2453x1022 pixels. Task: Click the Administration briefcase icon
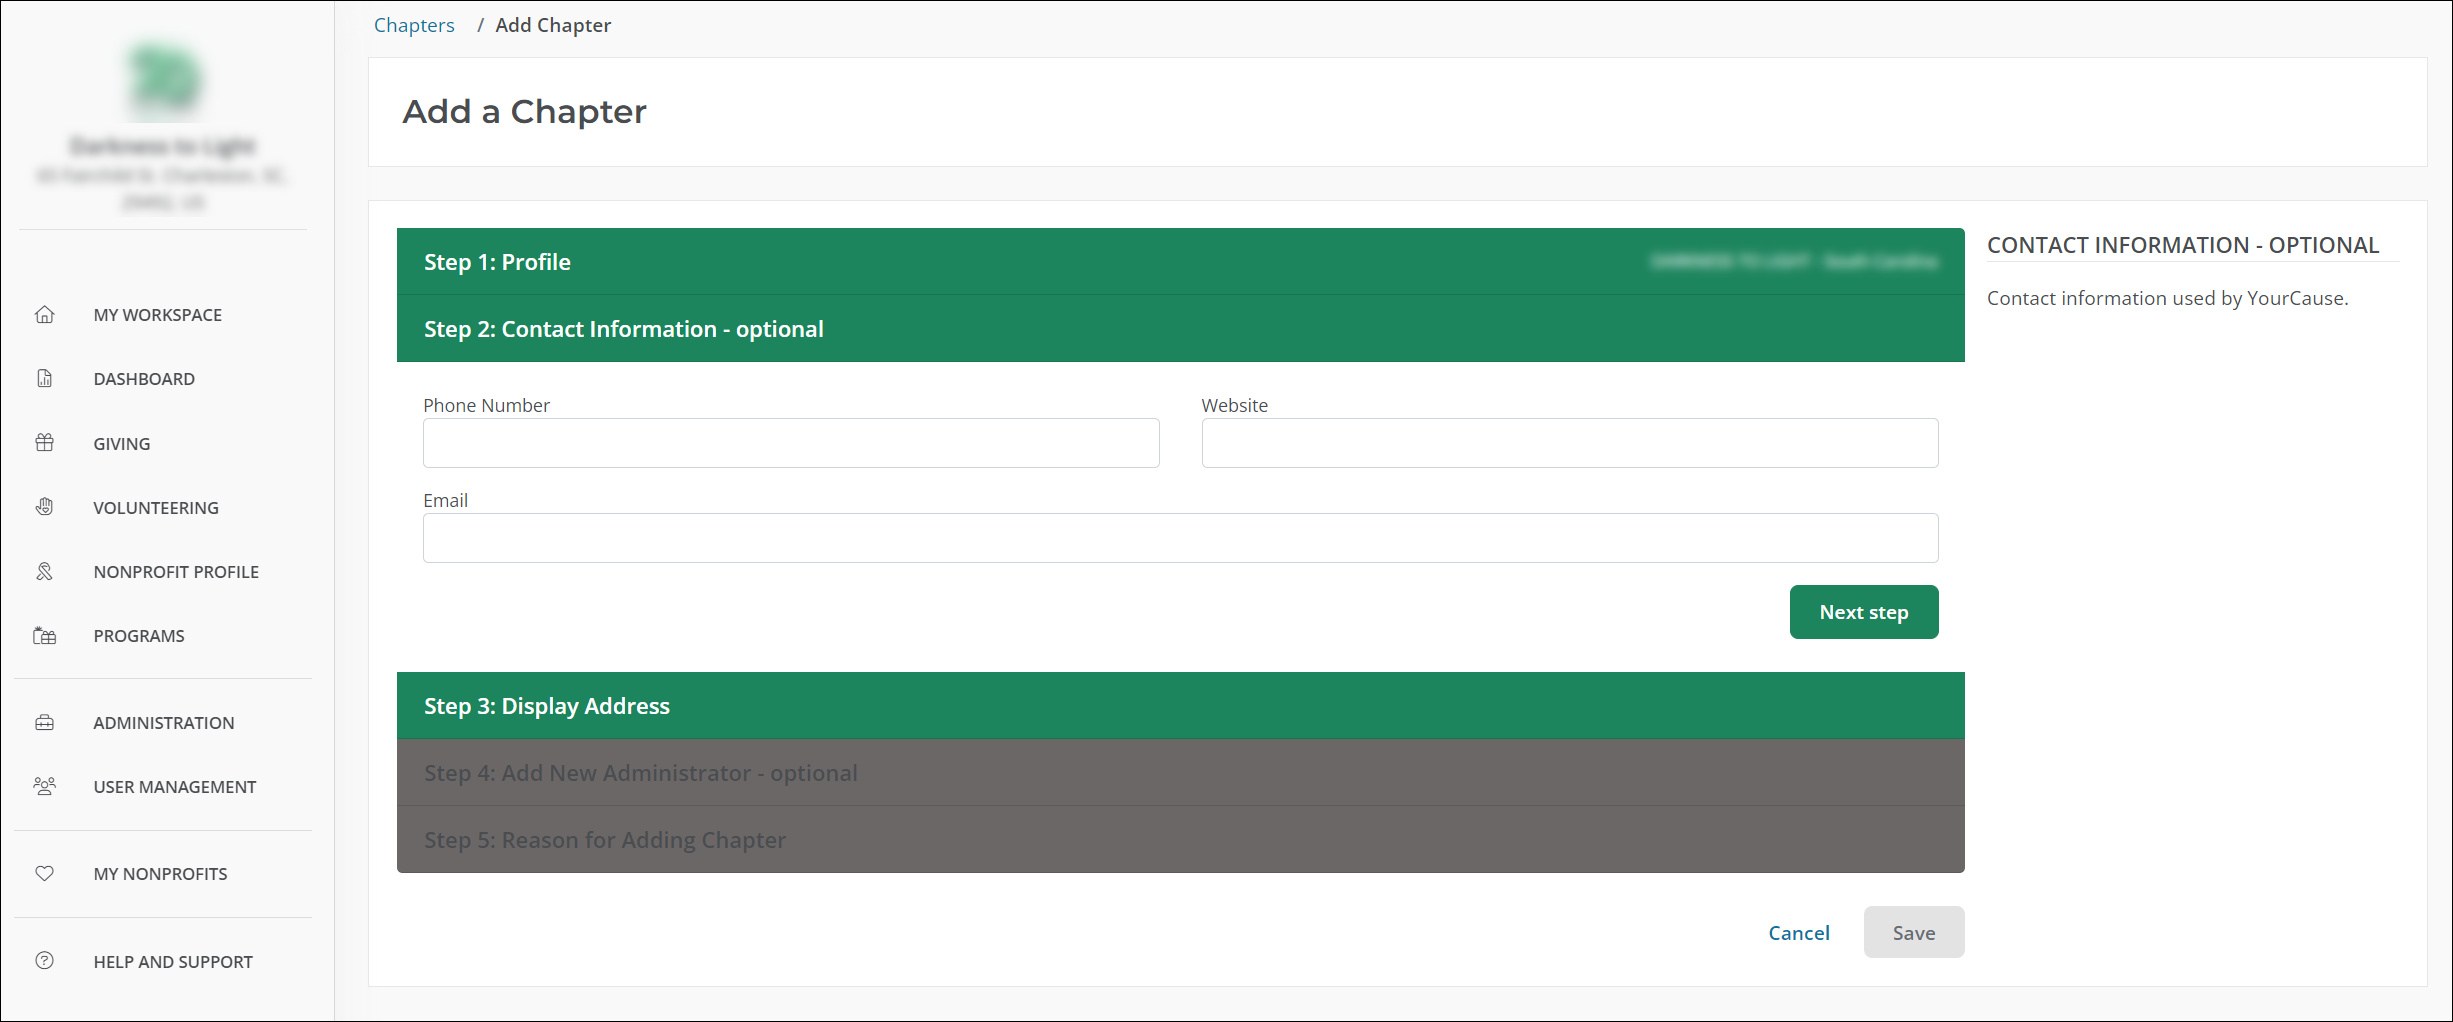[45, 723]
